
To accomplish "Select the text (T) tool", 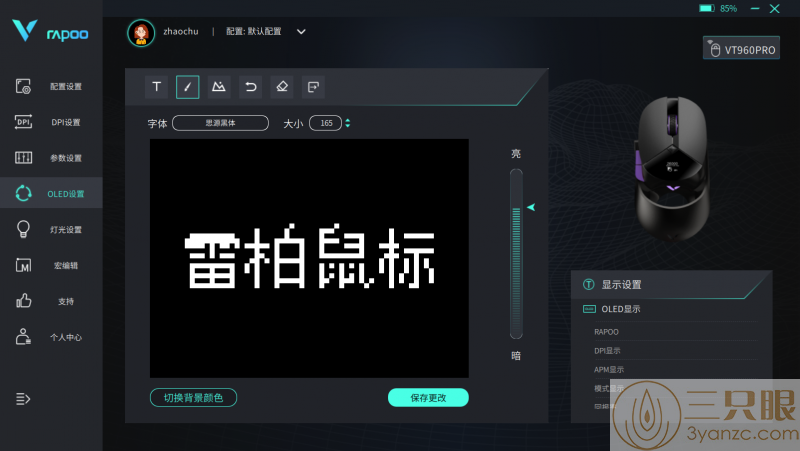I will point(157,87).
